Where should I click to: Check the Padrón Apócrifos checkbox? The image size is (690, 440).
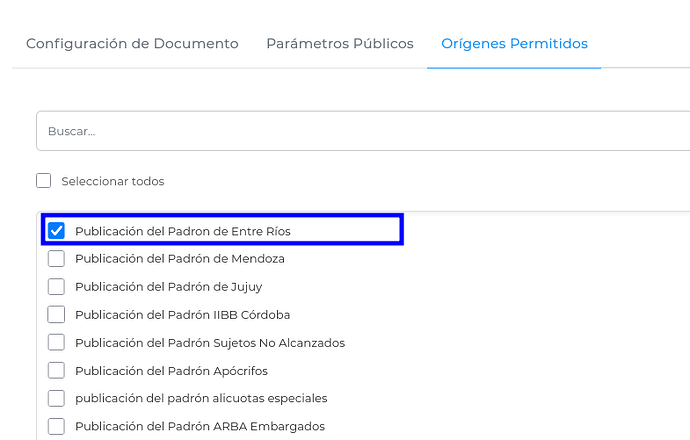(x=56, y=370)
